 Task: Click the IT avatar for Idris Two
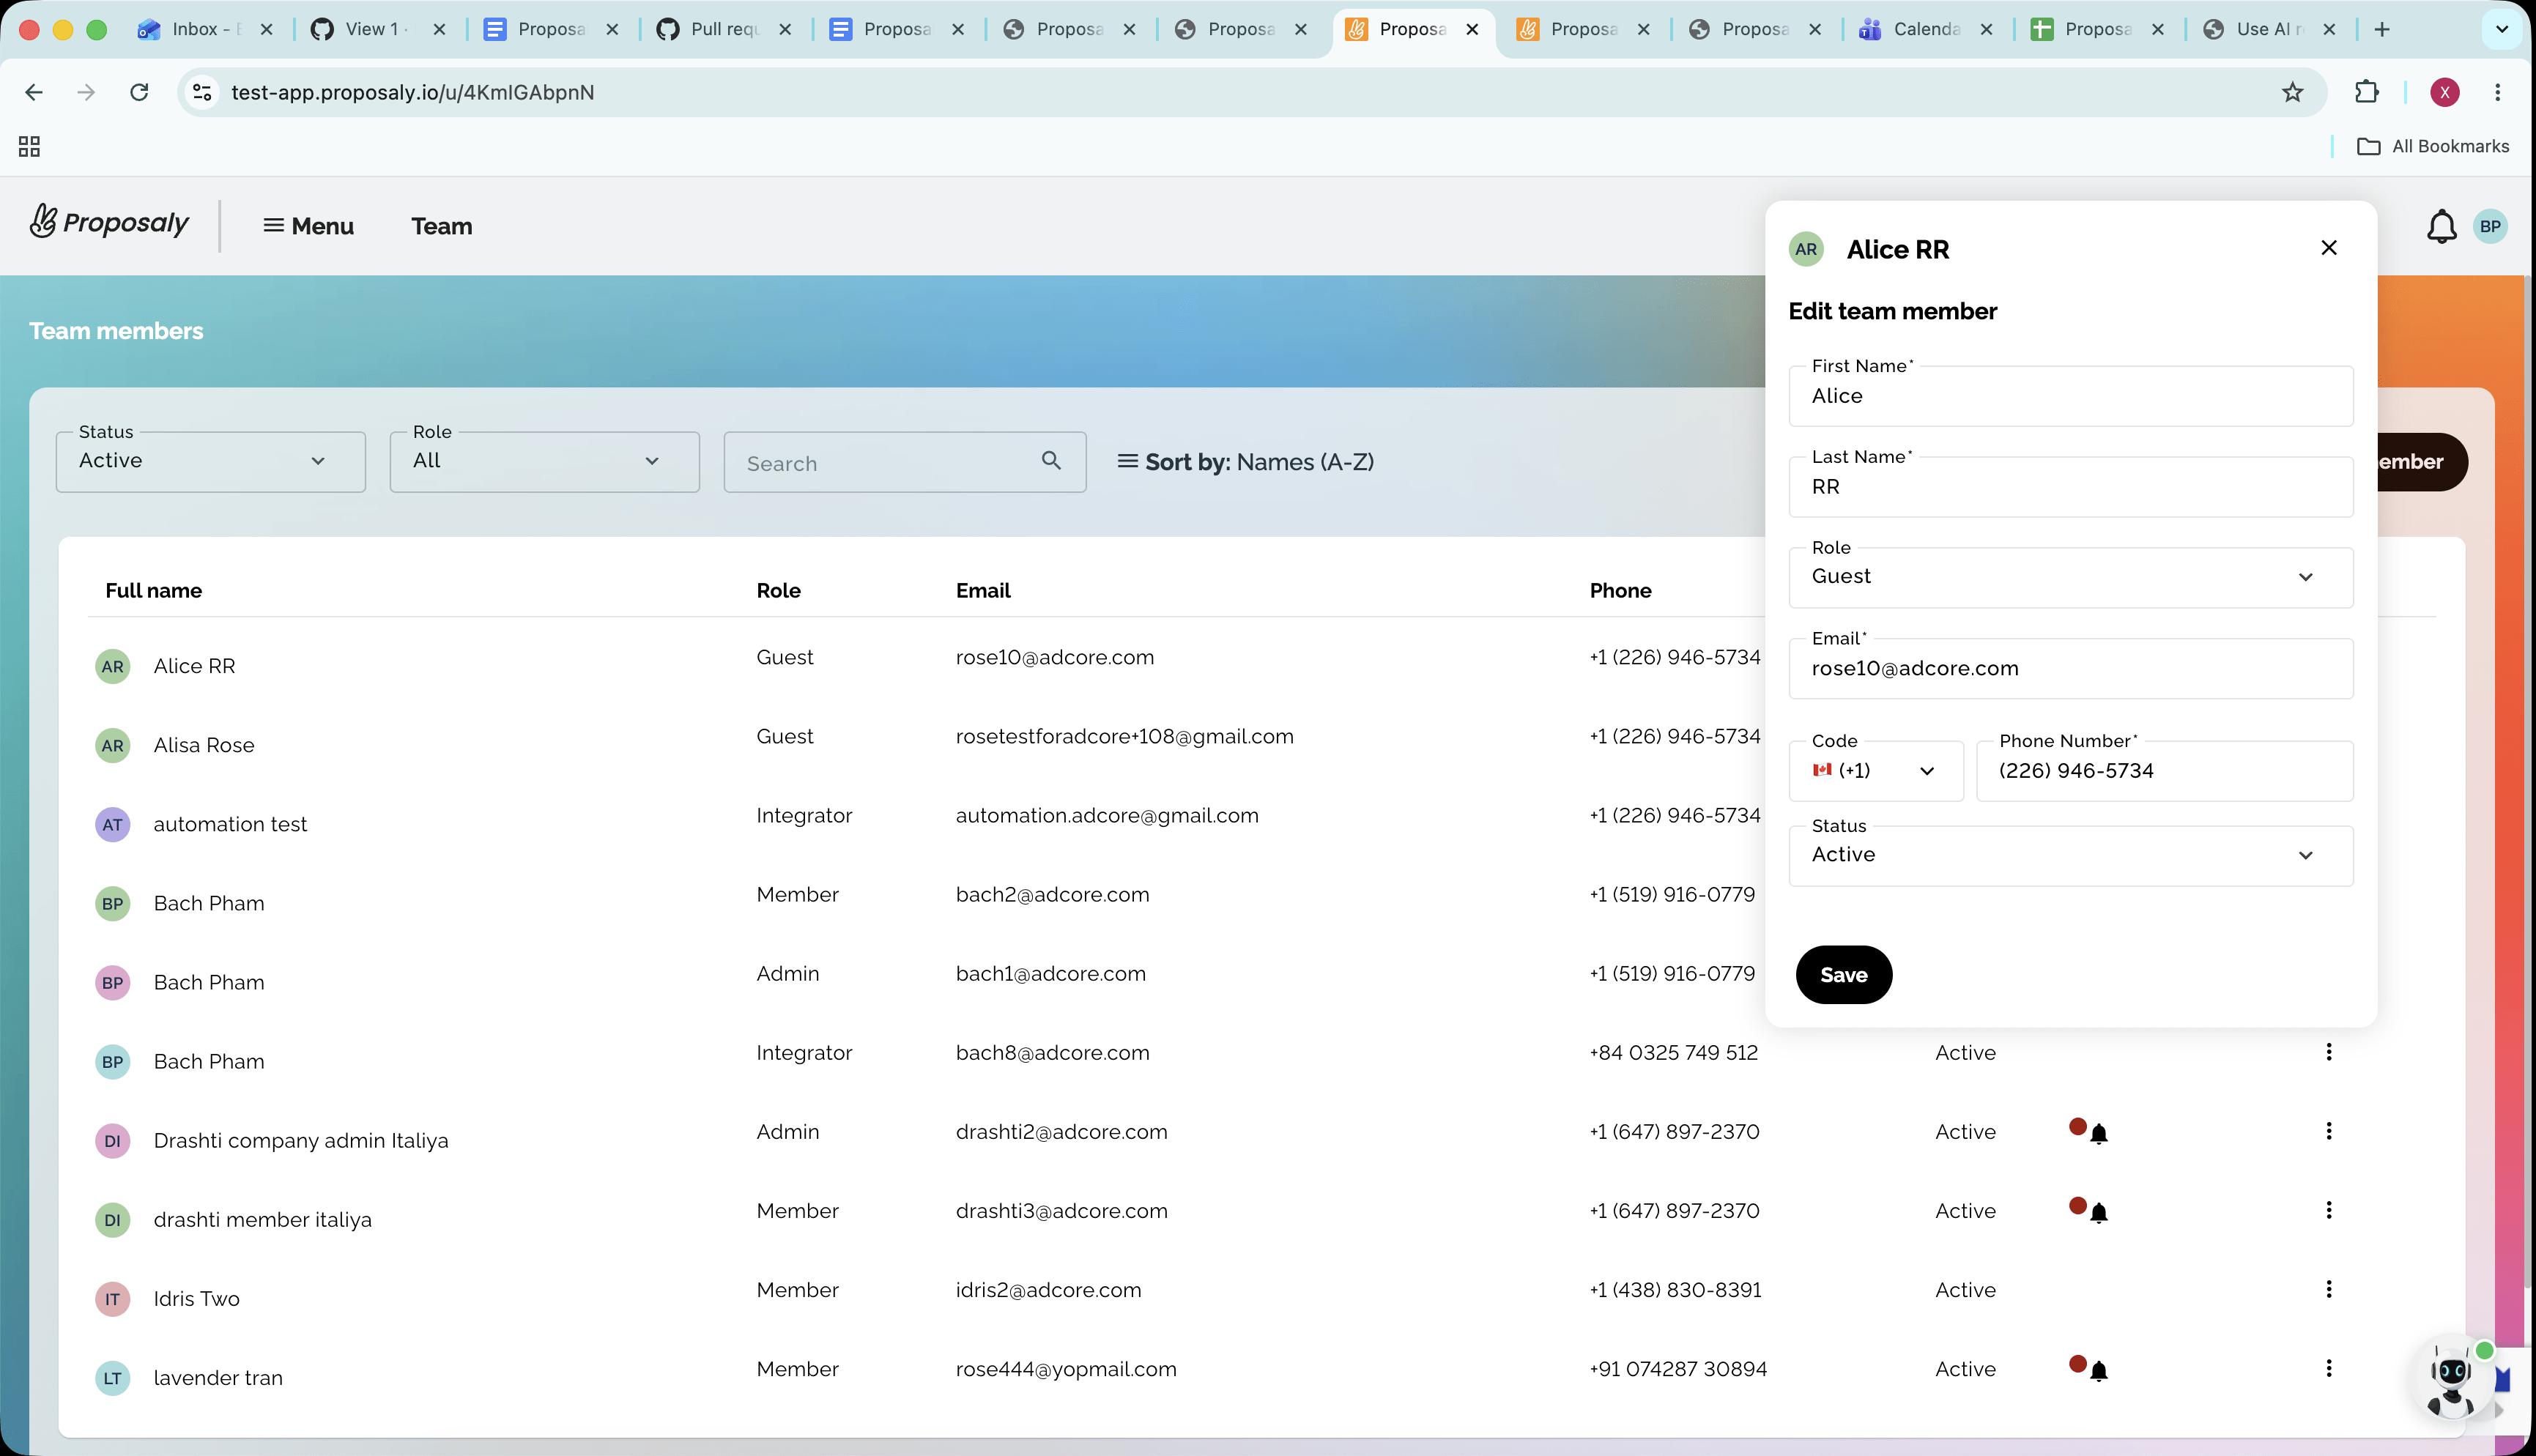tap(113, 1299)
